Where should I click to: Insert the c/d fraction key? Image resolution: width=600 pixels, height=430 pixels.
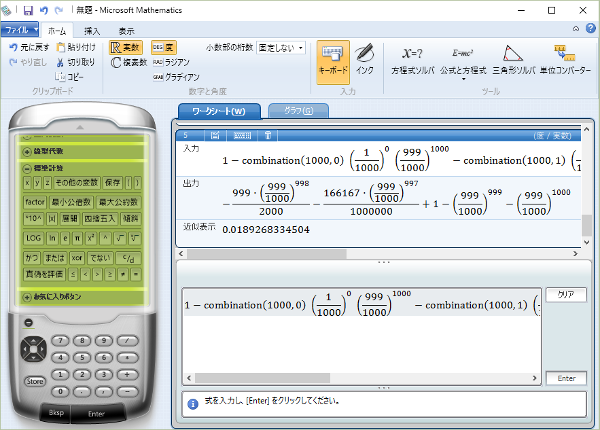coord(129,258)
